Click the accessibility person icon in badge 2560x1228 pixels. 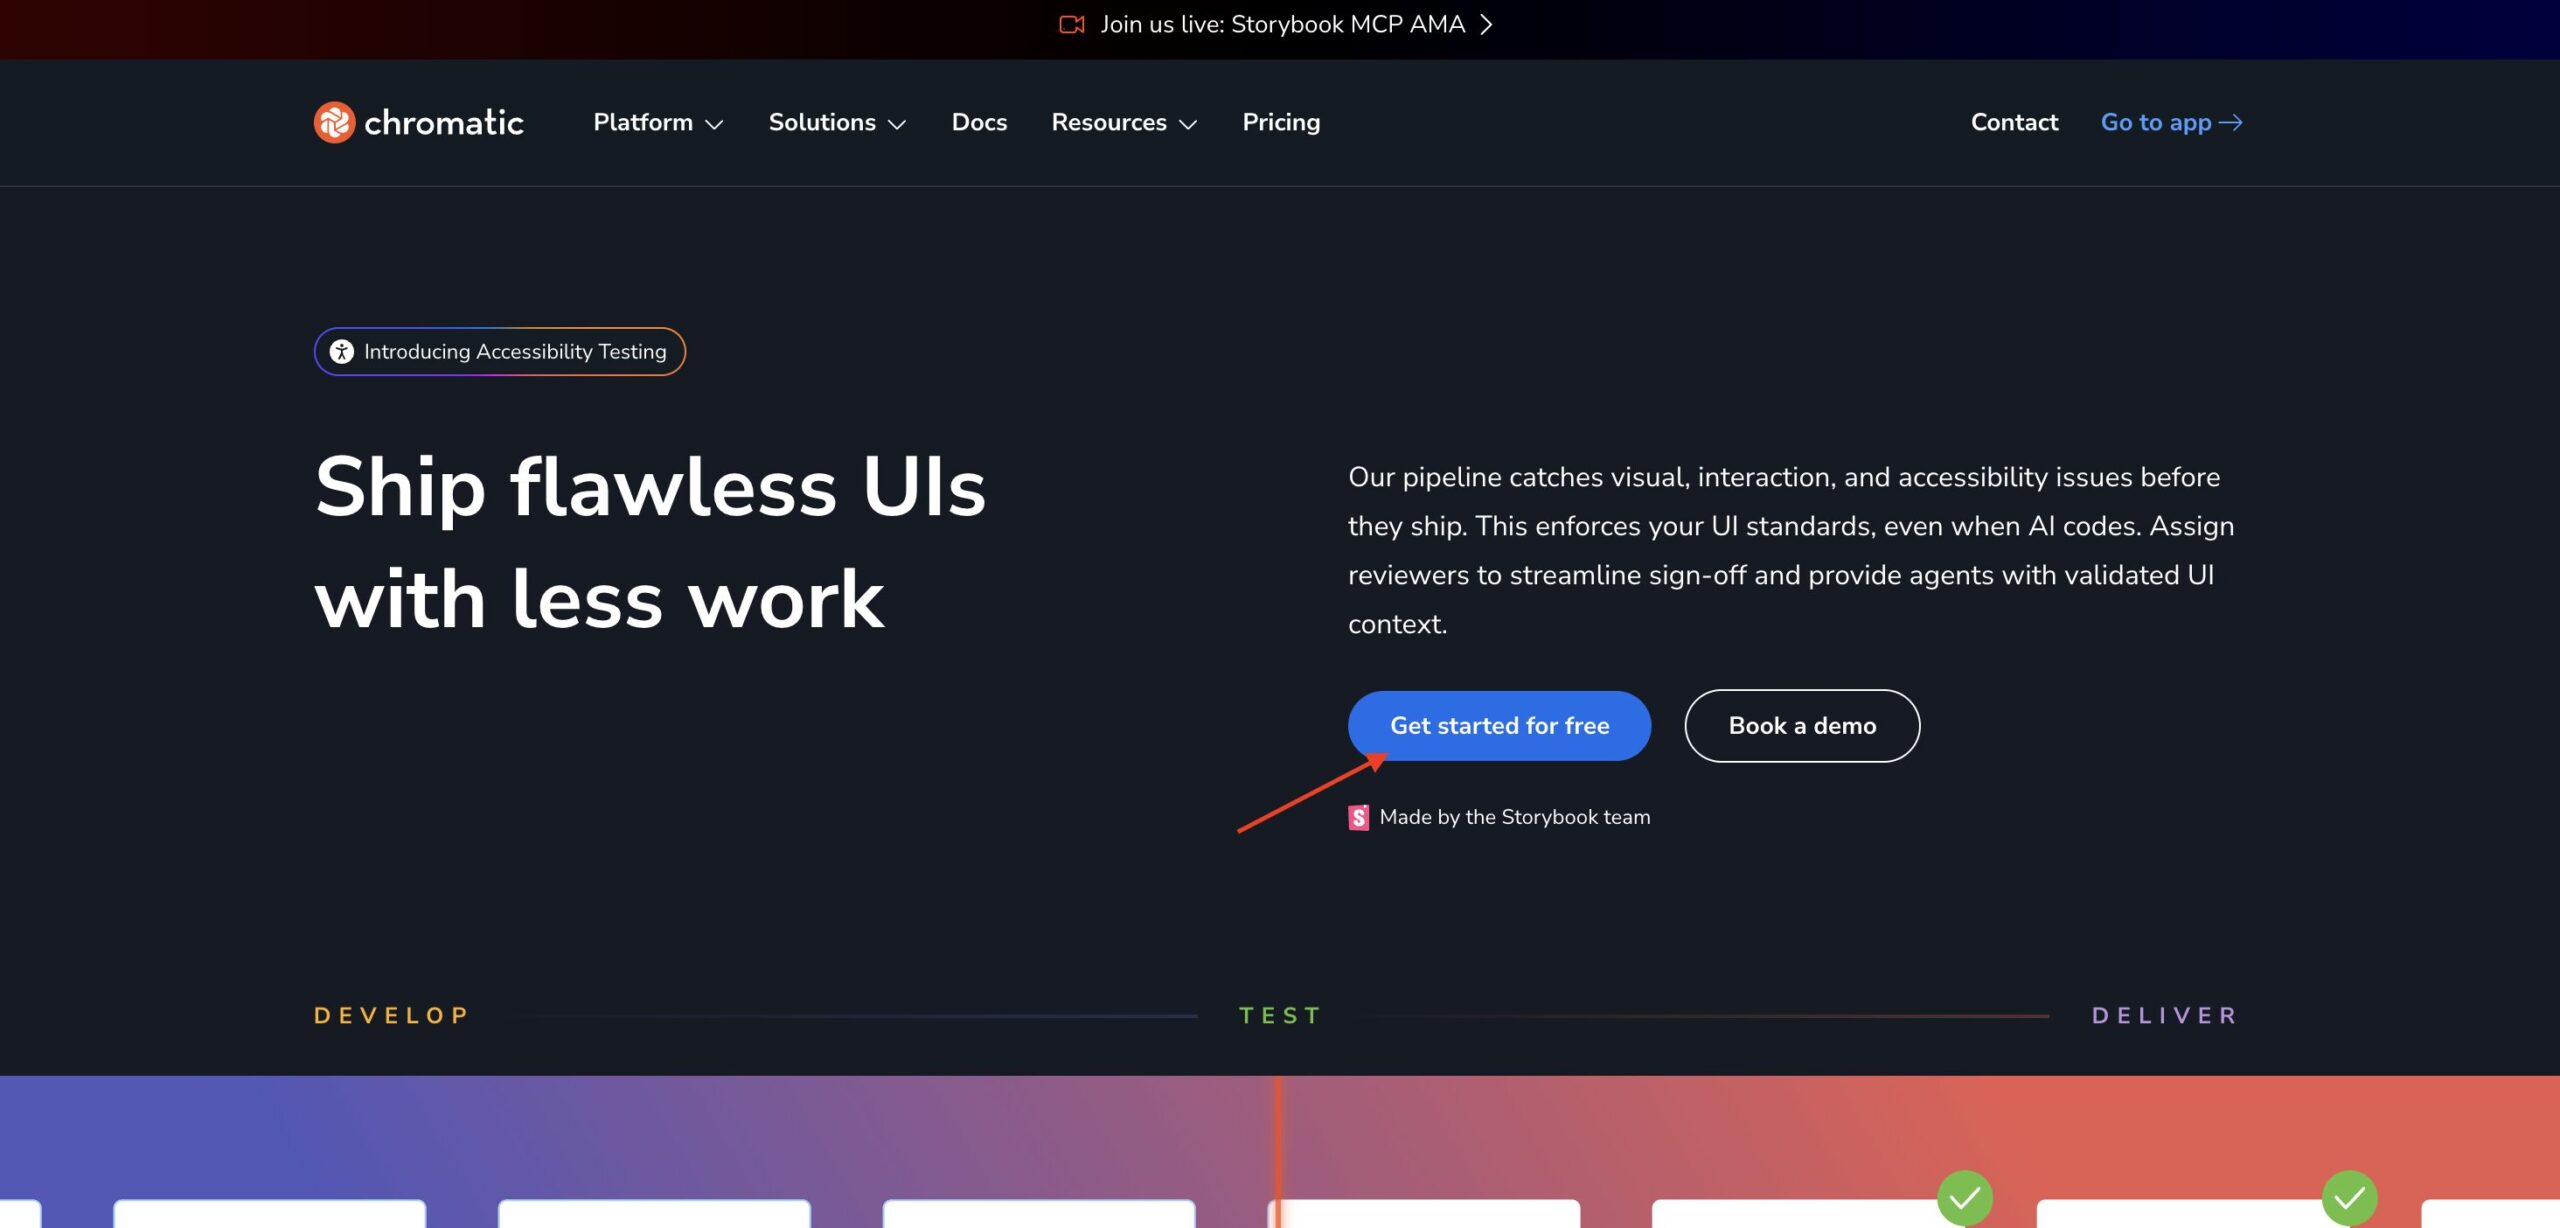click(342, 352)
